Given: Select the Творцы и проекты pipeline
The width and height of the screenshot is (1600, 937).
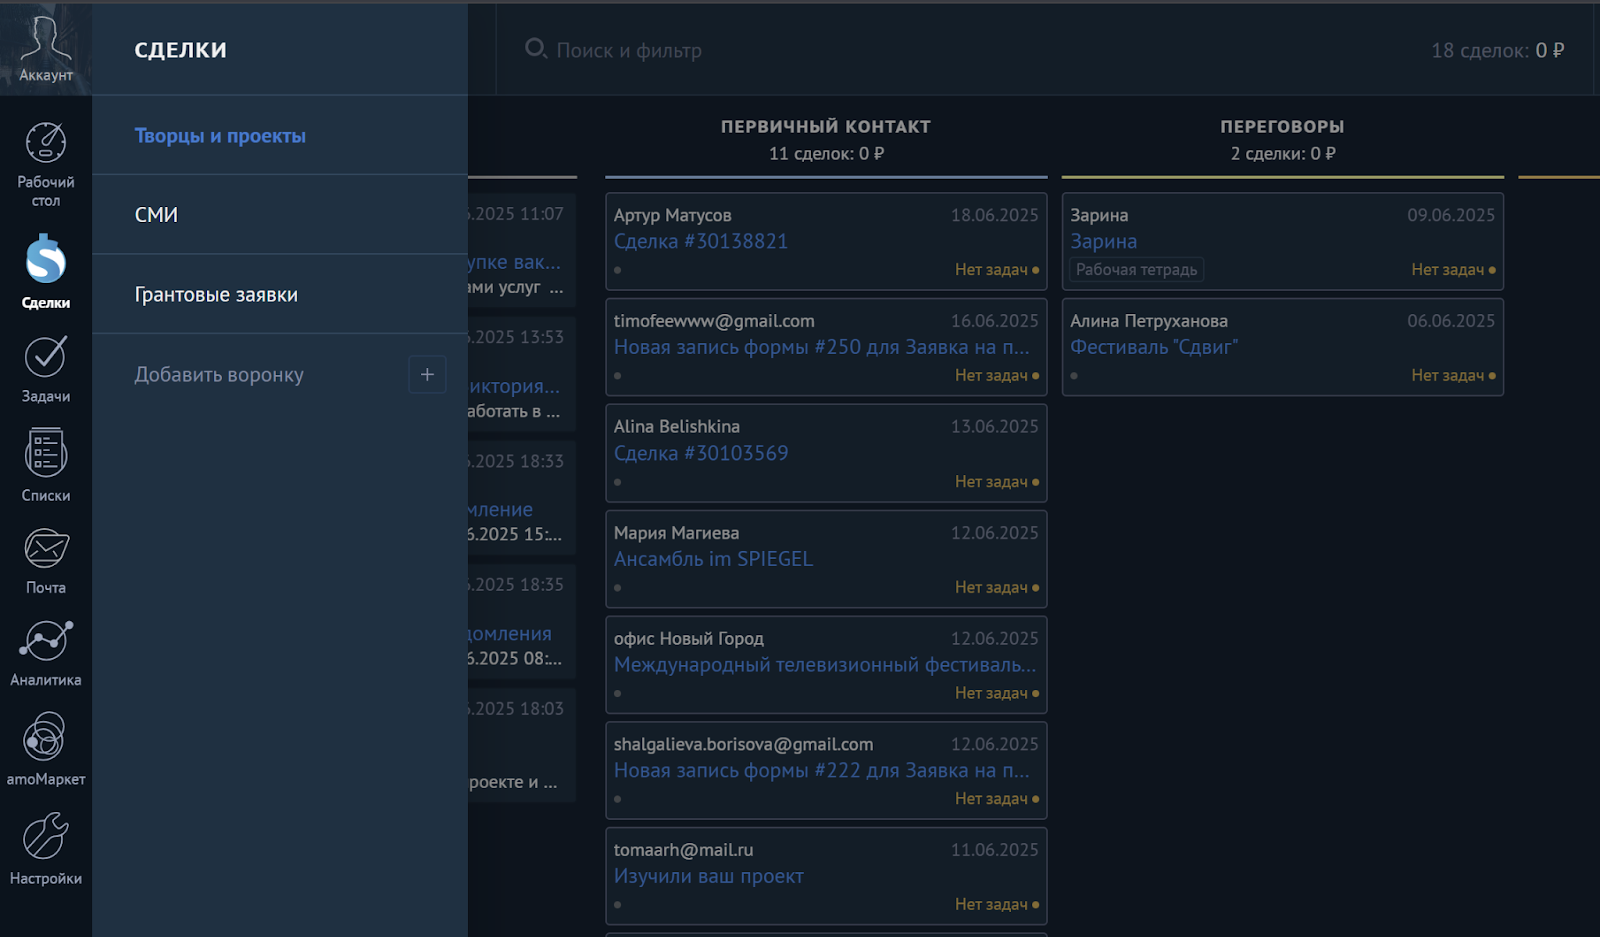Looking at the screenshot, I should [x=220, y=136].
